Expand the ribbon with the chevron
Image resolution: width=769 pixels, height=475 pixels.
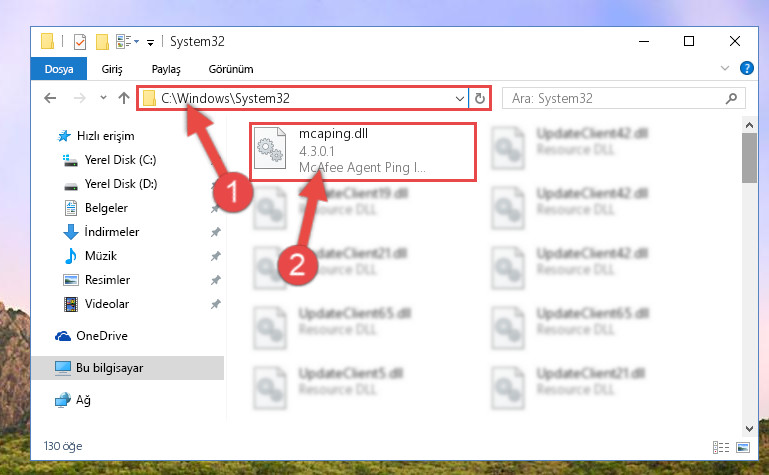(x=724, y=68)
